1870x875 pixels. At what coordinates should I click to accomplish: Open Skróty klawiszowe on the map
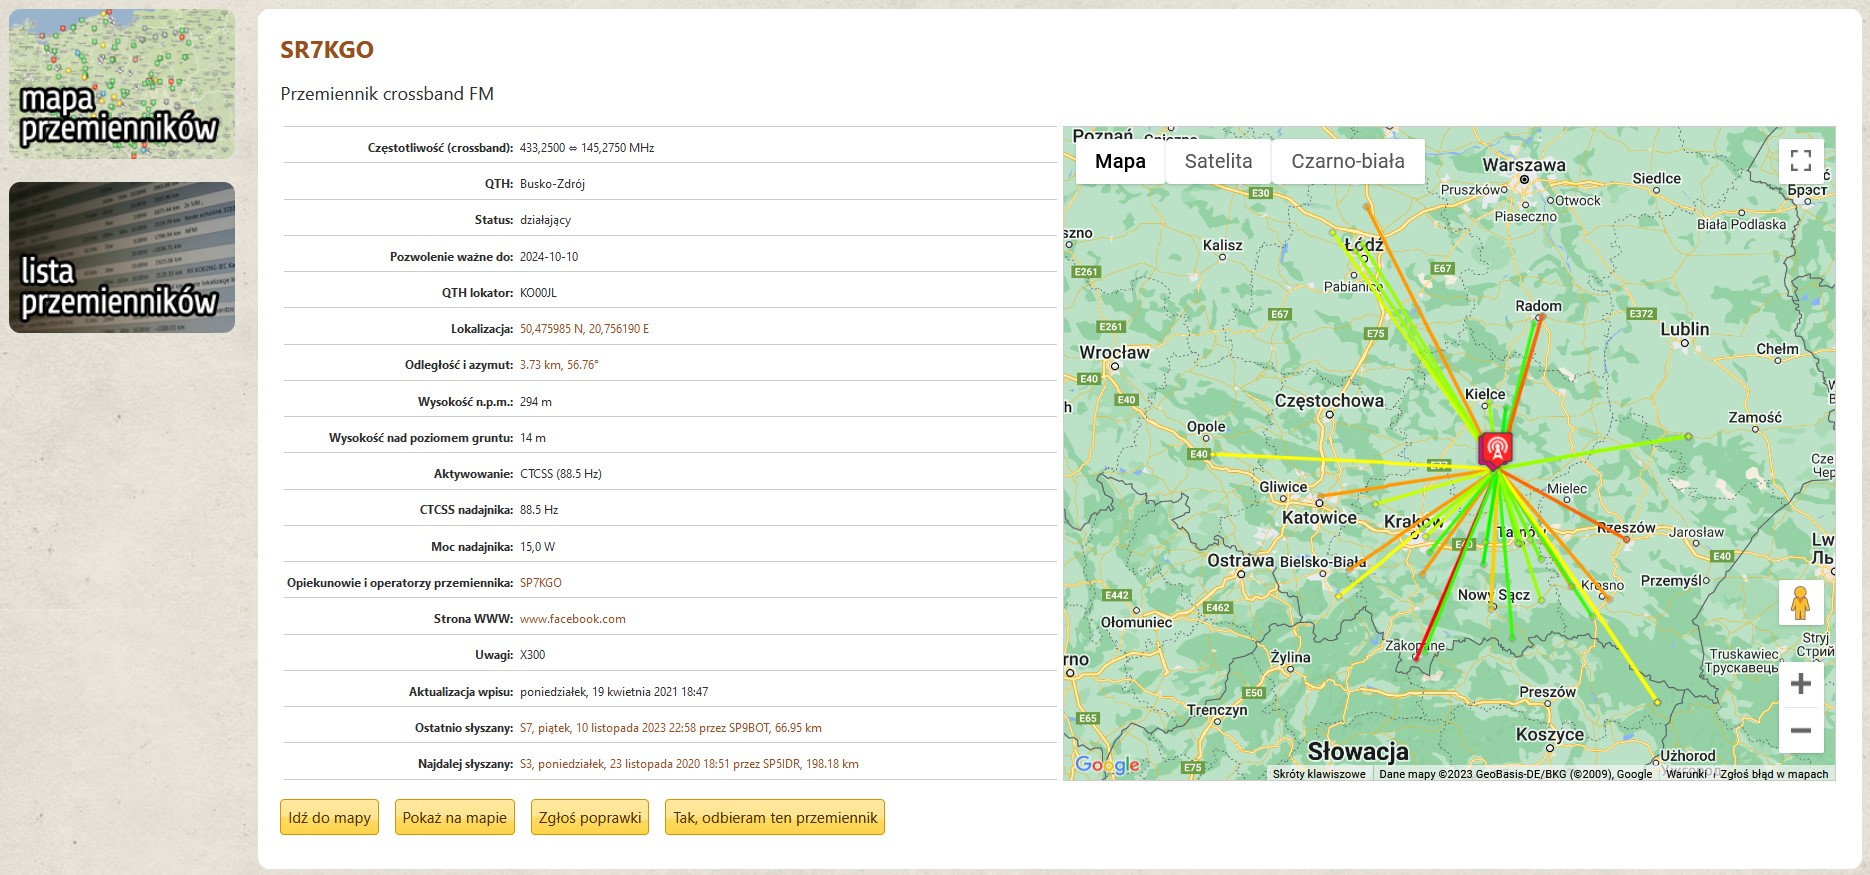click(x=1318, y=774)
